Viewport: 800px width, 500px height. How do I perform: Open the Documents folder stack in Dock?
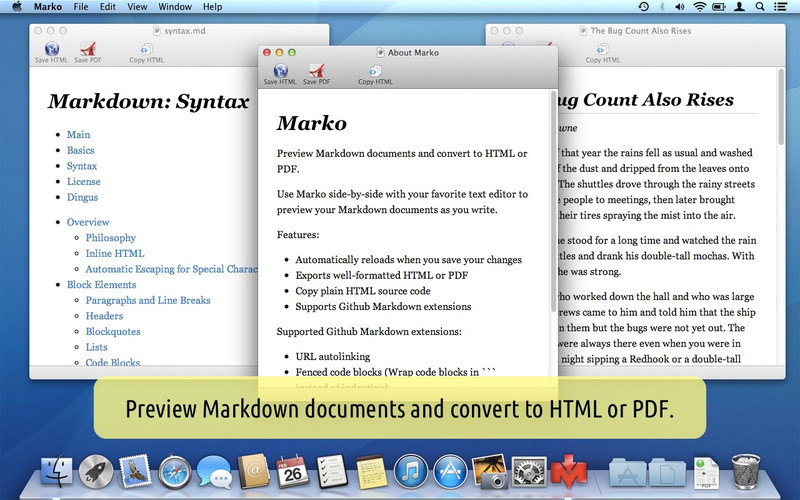point(667,472)
